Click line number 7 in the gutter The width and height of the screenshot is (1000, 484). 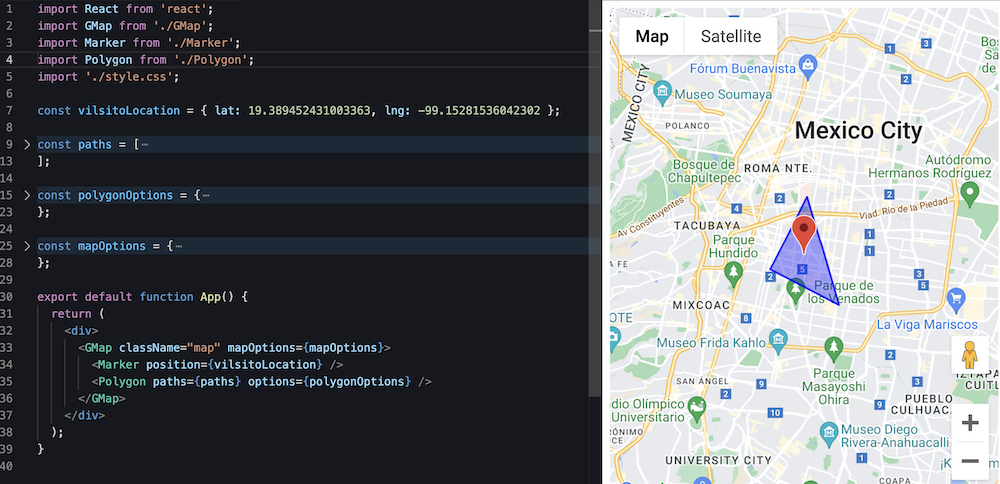[9, 110]
